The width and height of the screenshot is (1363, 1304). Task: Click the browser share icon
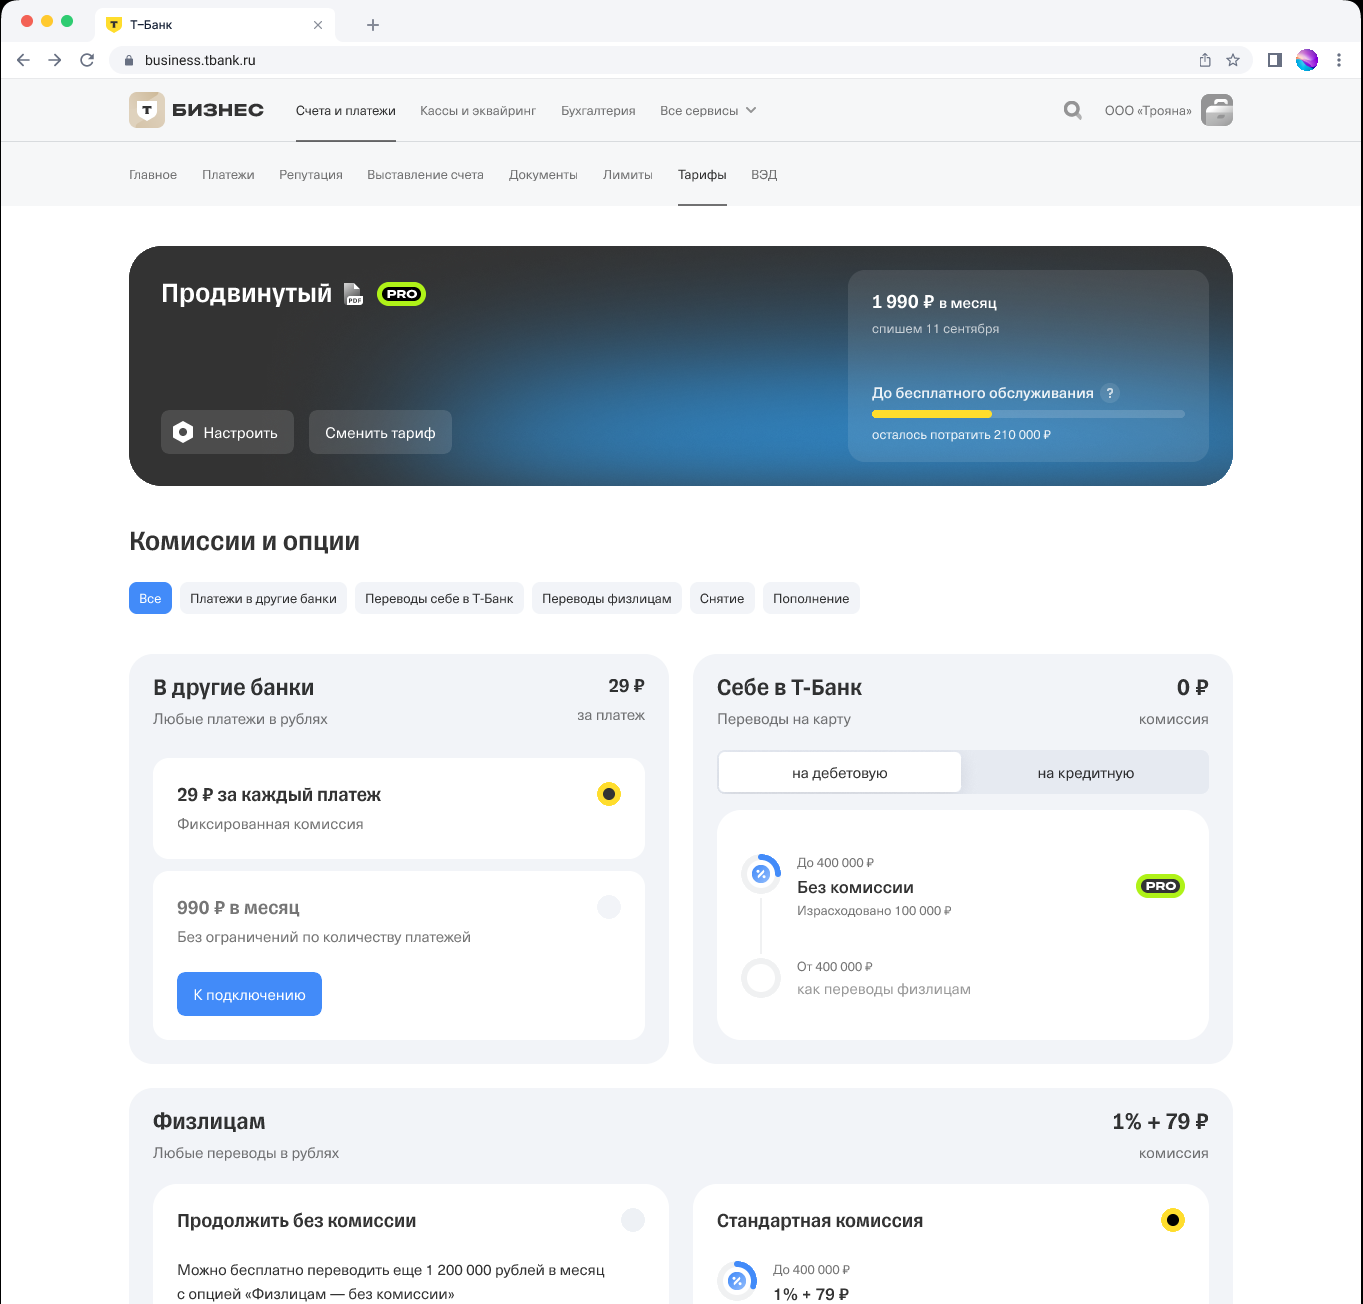[1205, 60]
